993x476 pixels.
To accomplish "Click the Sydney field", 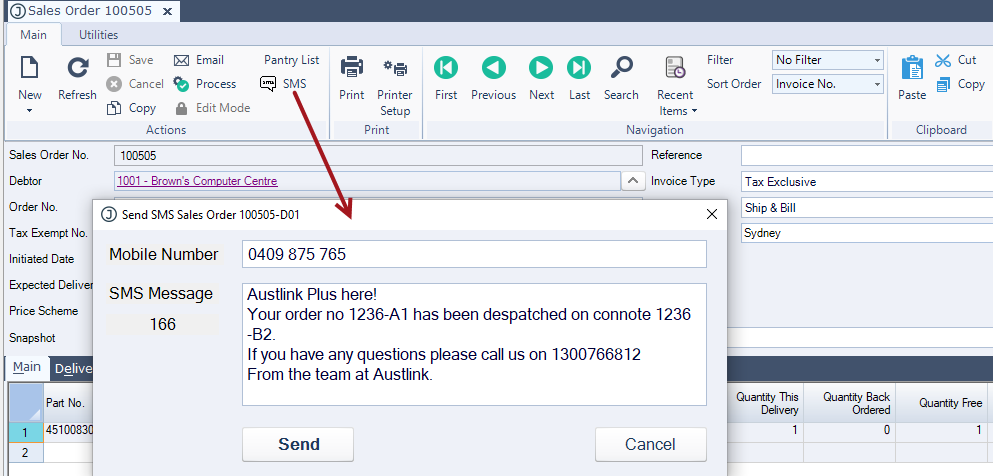I will [x=866, y=233].
